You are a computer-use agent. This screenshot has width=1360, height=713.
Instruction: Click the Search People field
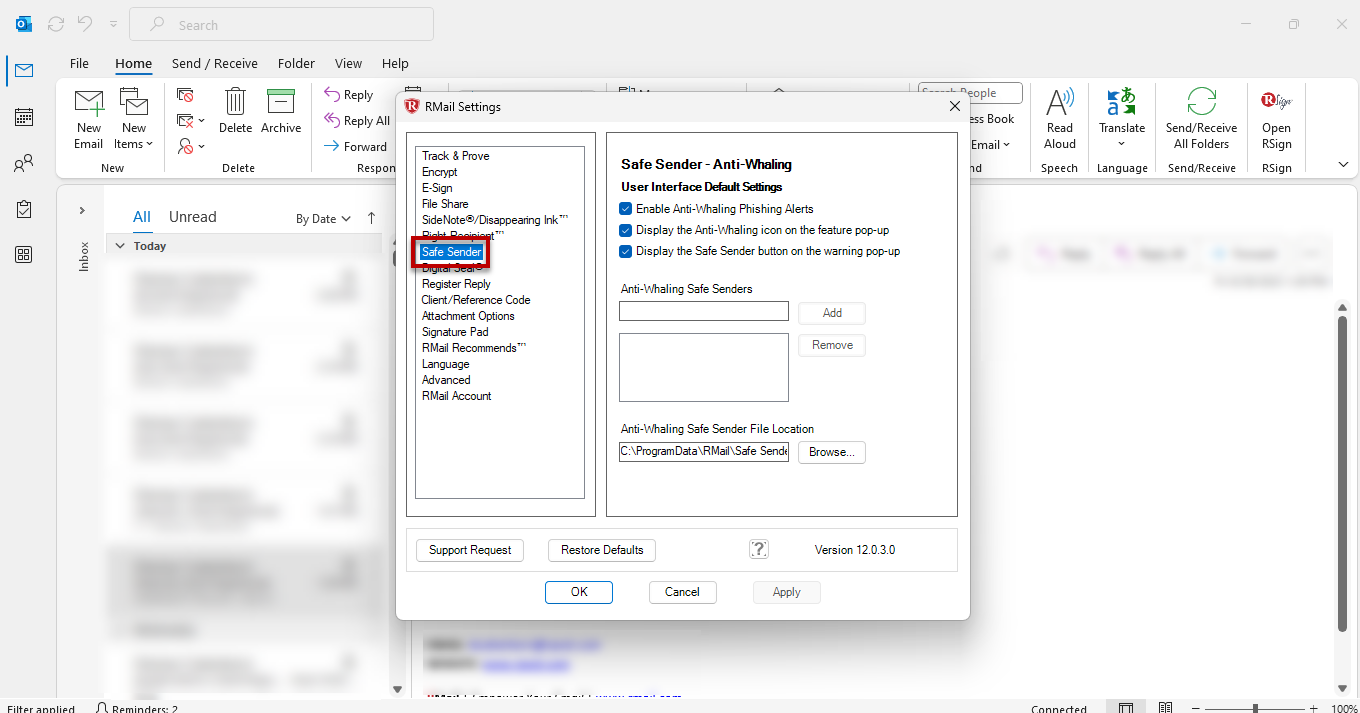click(970, 93)
